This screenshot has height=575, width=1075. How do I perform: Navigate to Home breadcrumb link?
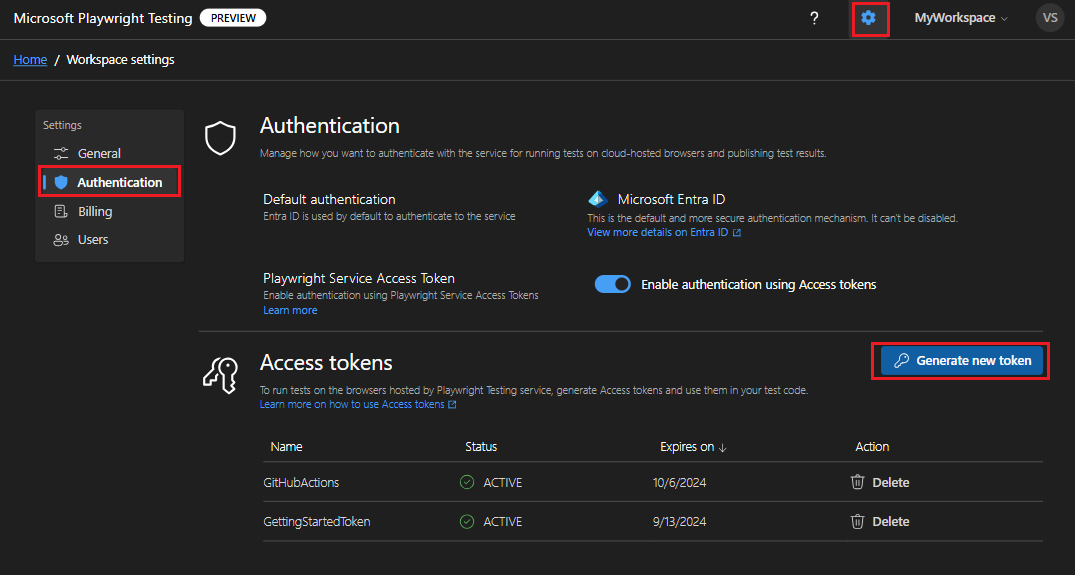[30, 60]
